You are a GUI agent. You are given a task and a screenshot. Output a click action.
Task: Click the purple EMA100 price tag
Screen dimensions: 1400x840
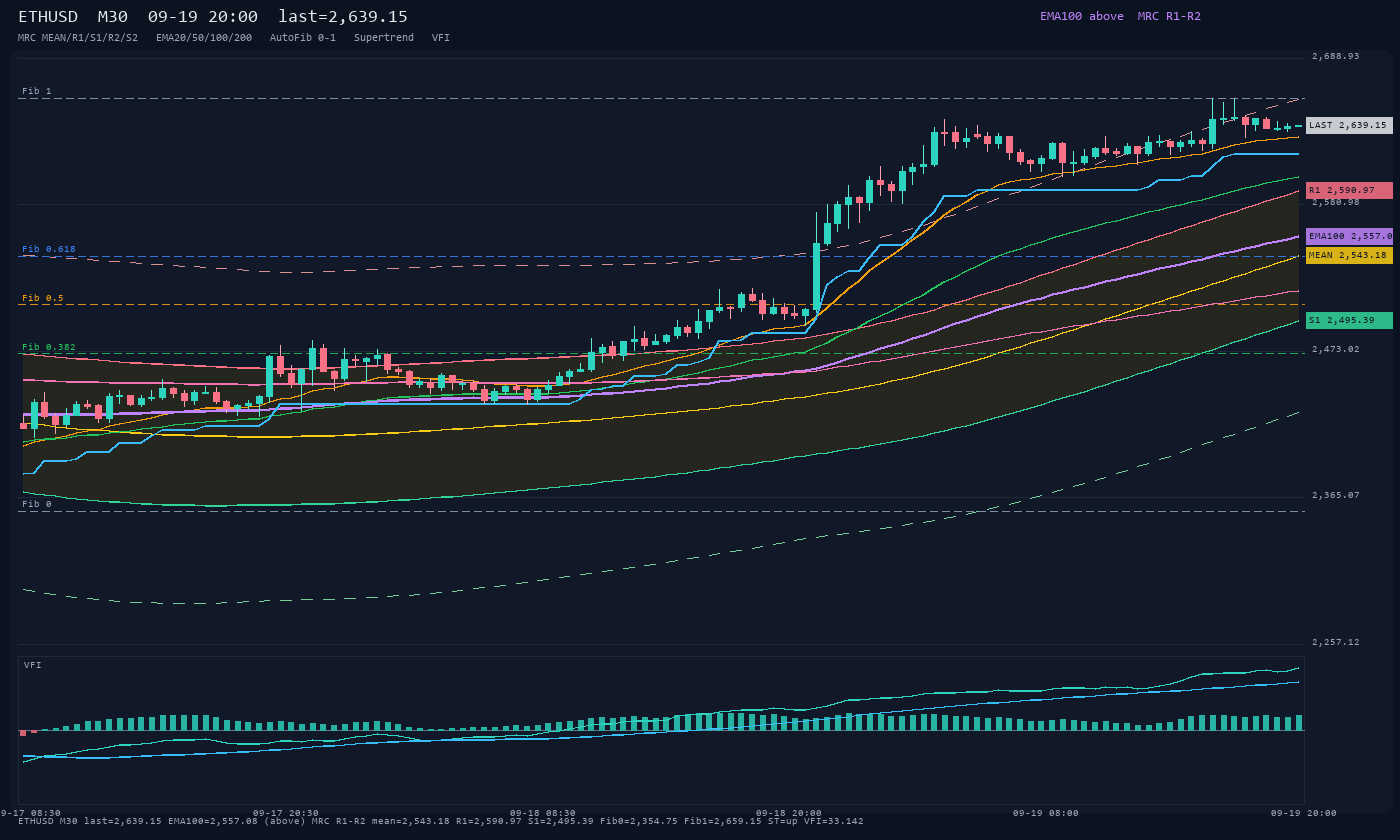pos(1349,236)
